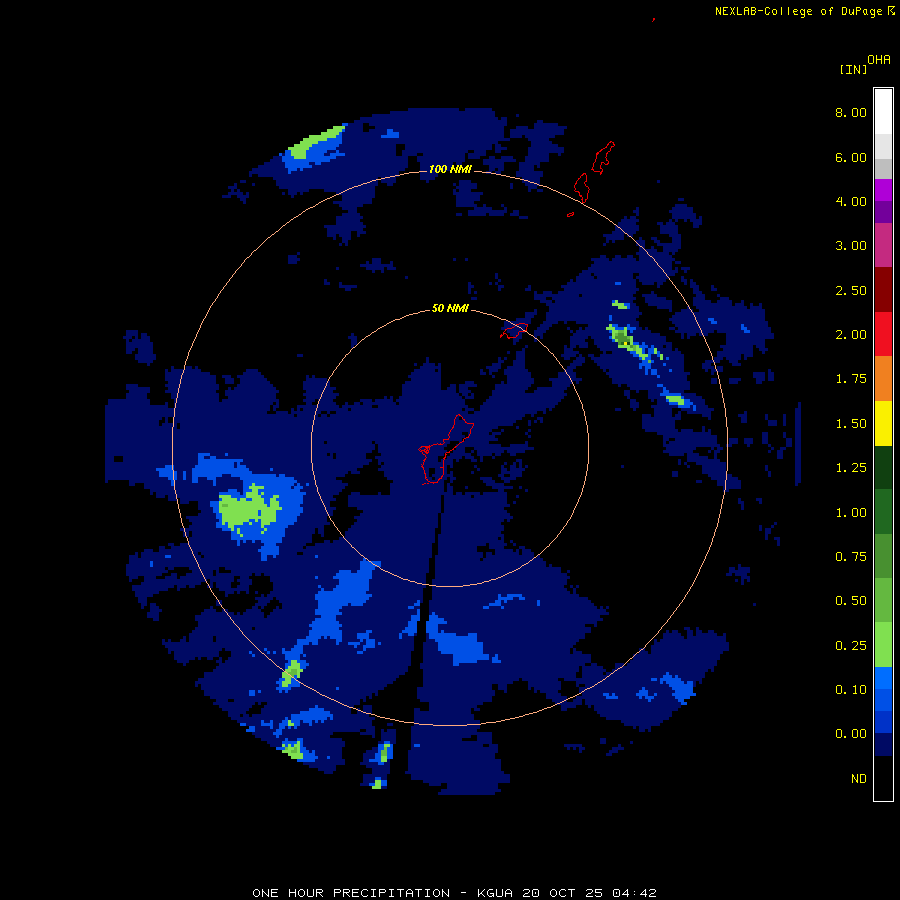Click the 1.00 legend value
Viewport: 900px width, 900px height.
851,513
